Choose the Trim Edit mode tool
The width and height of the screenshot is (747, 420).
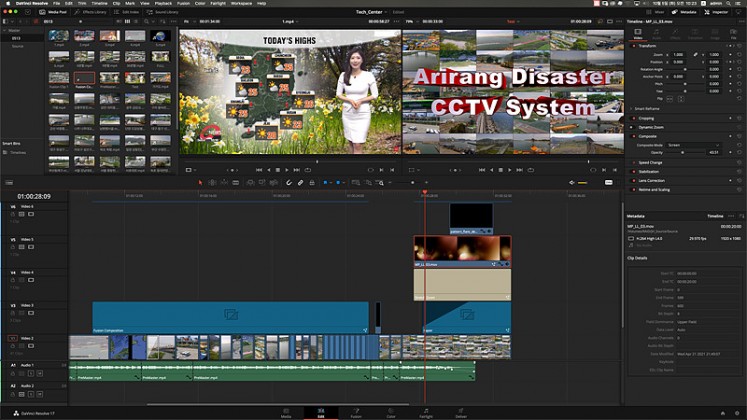[212, 182]
